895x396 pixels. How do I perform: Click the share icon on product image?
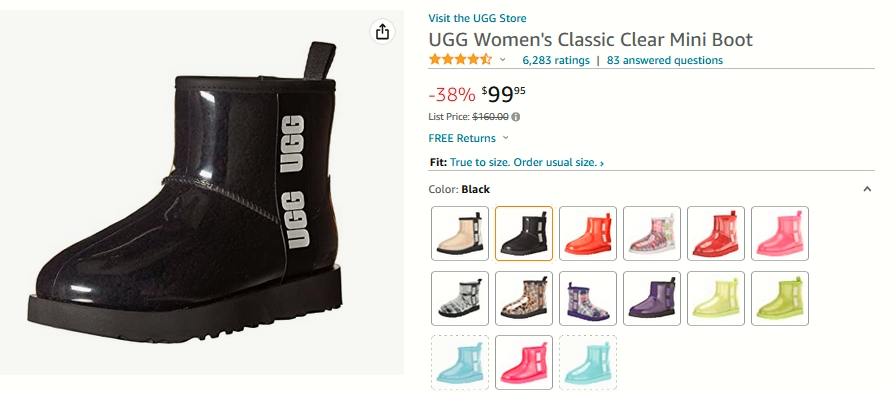[382, 31]
